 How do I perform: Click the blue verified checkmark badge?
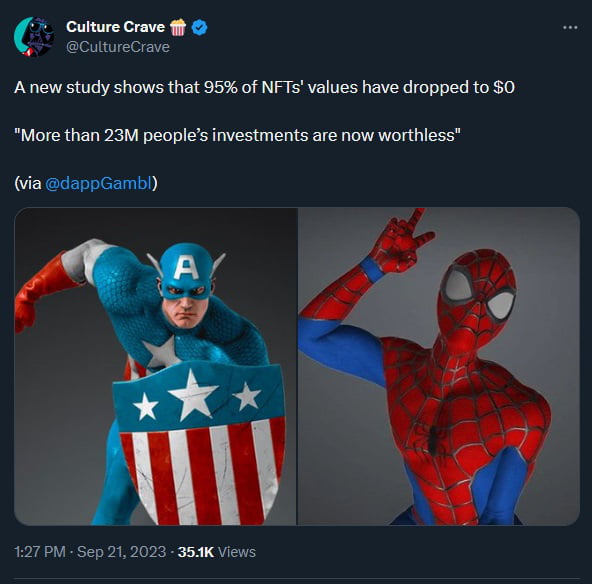click(200, 28)
